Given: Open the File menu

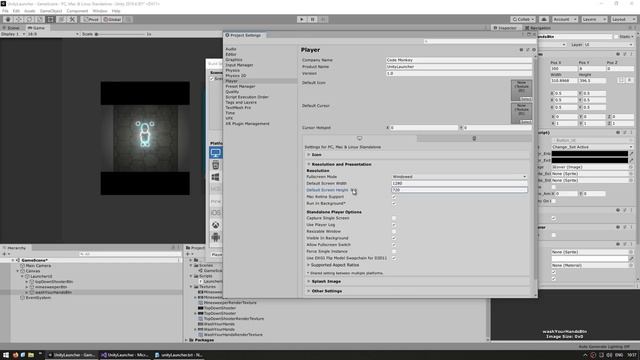Looking at the screenshot, I should (5, 11).
